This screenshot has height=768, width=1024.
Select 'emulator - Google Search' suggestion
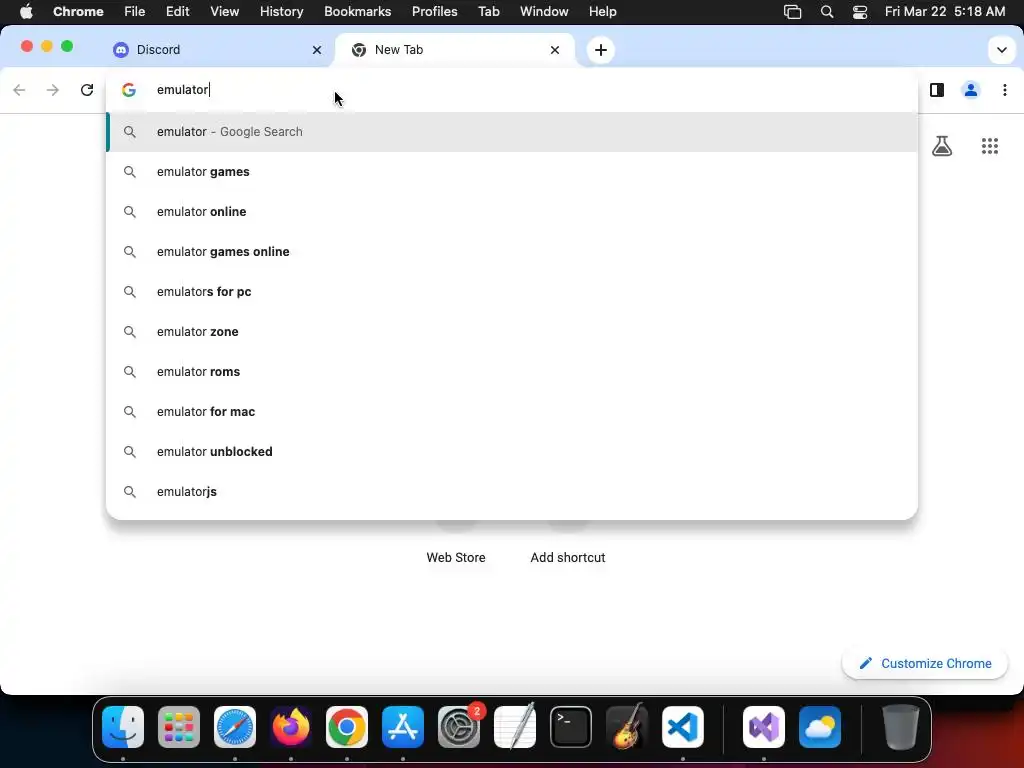tap(512, 132)
